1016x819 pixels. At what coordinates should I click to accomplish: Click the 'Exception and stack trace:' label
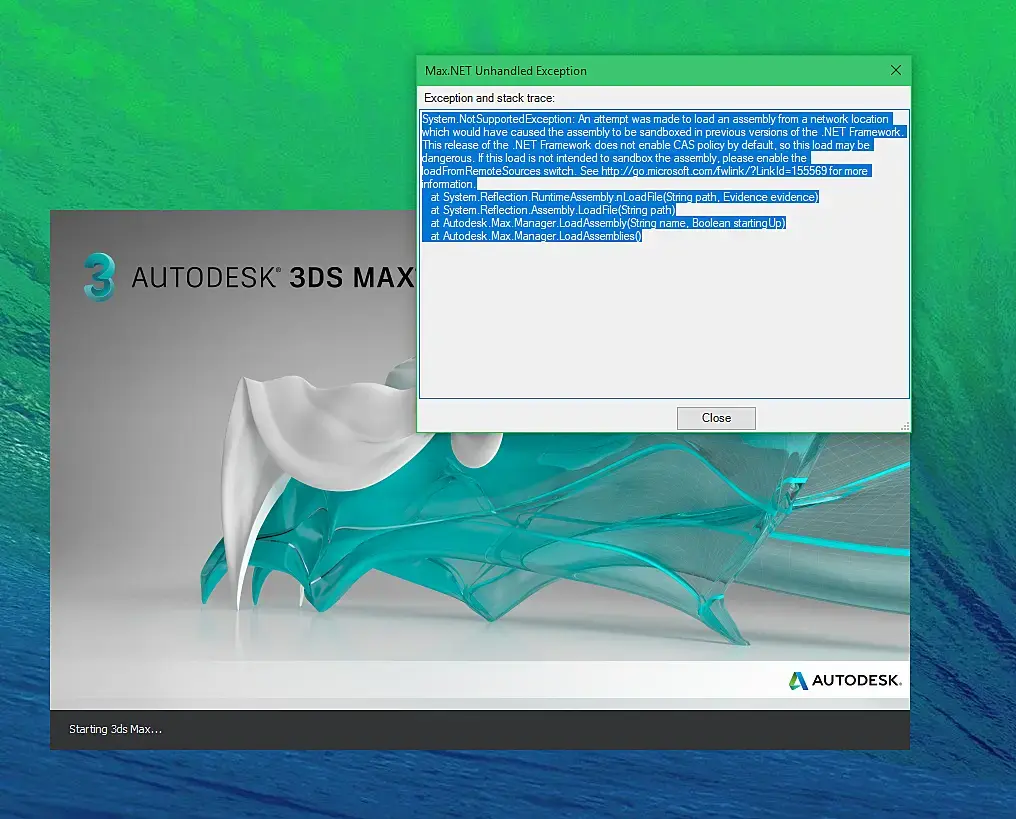489,98
